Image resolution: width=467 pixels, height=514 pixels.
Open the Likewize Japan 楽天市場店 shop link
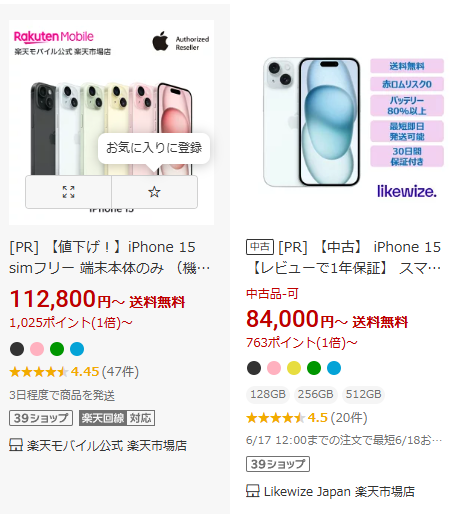pyautogui.click(x=339, y=491)
